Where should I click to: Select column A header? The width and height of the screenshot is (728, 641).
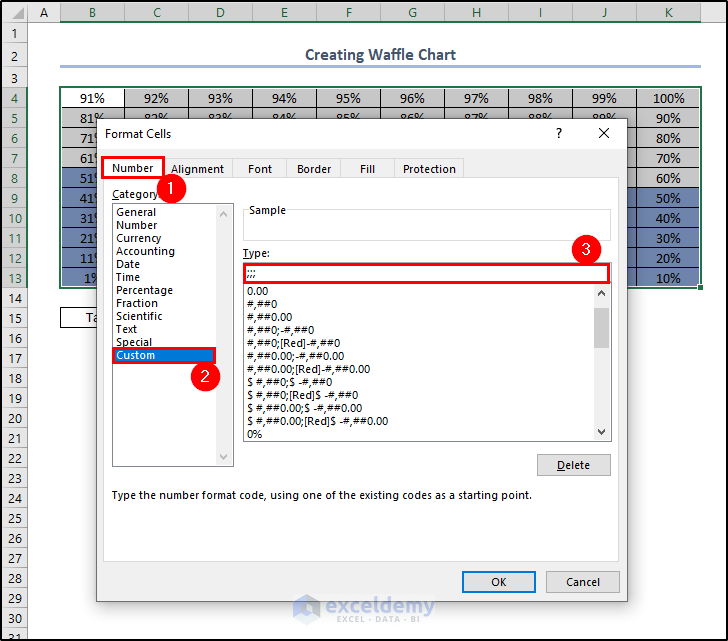[44, 13]
